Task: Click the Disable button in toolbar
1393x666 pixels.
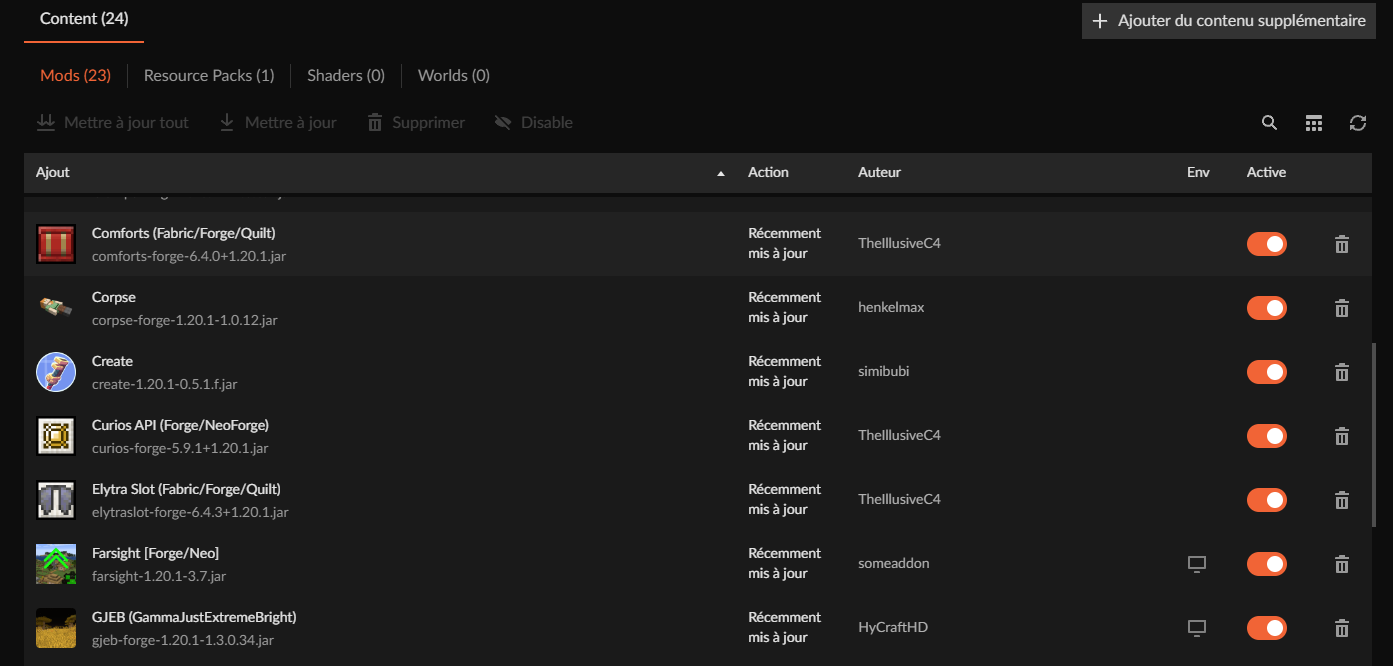Action: [x=534, y=123]
